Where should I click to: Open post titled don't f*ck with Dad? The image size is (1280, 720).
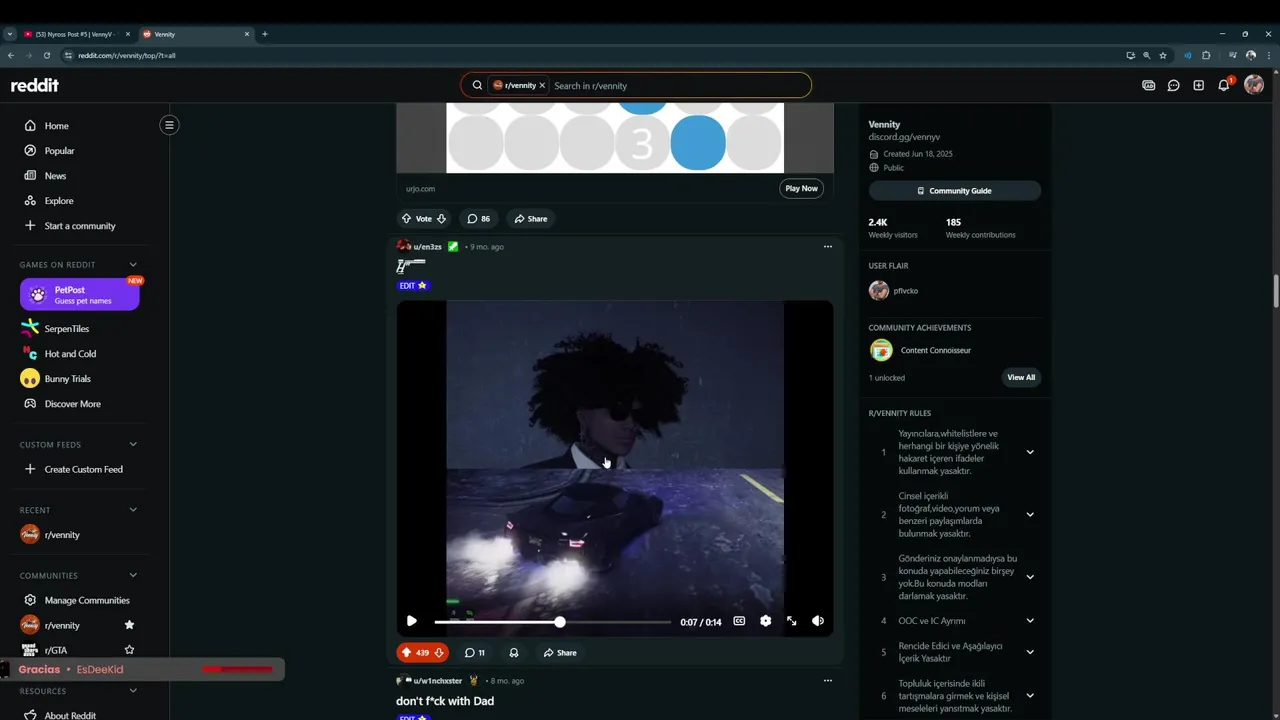tap(445, 701)
